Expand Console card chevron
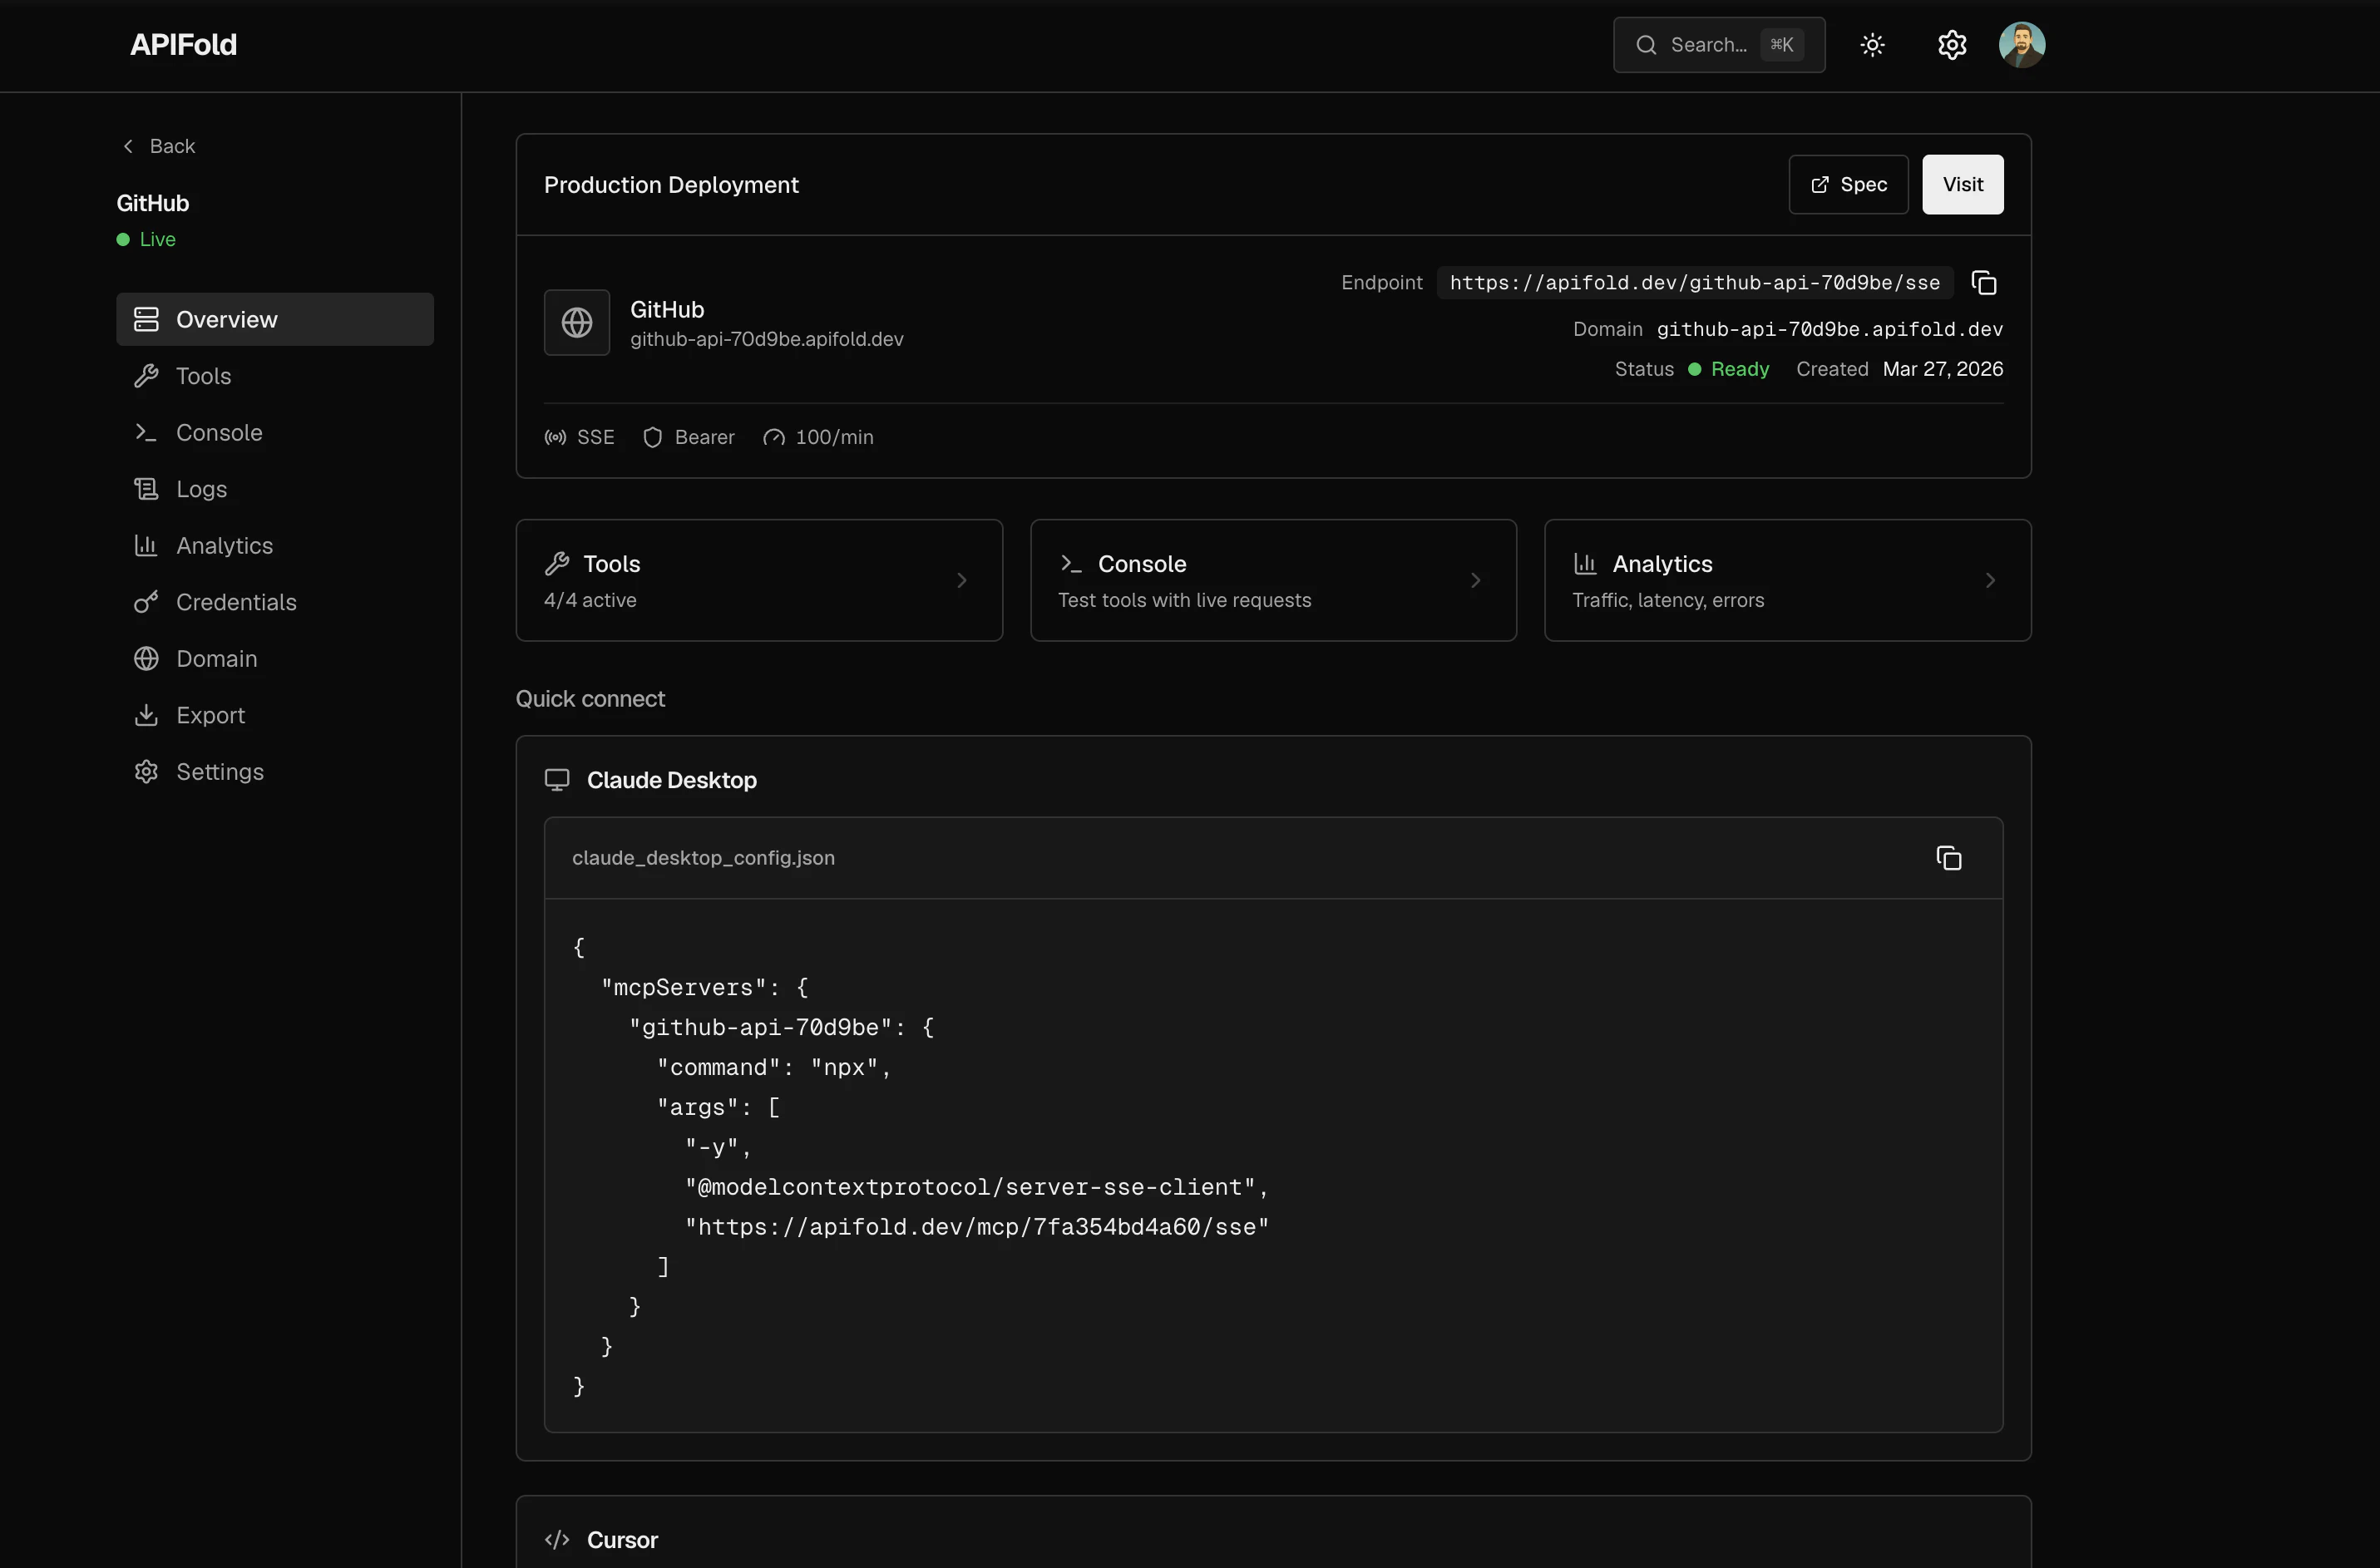Viewport: 2380px width, 1568px height. coord(1475,580)
